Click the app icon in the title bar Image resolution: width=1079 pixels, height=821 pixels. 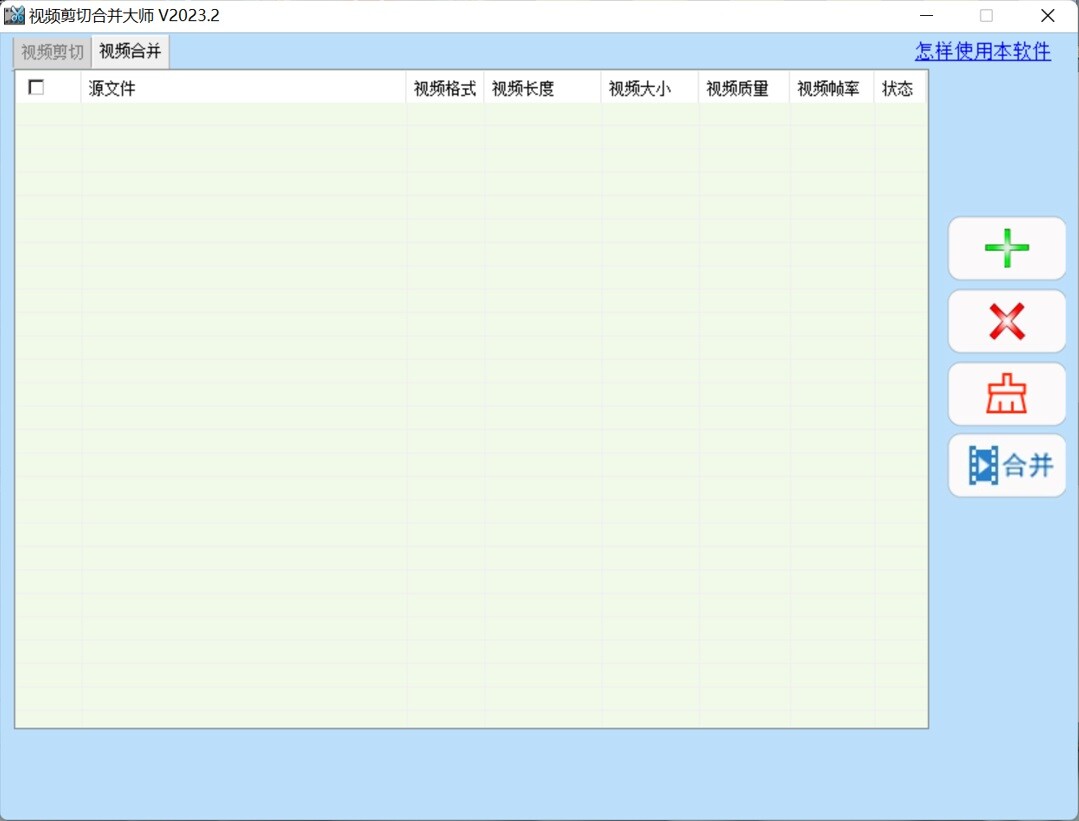pyautogui.click(x=14, y=15)
